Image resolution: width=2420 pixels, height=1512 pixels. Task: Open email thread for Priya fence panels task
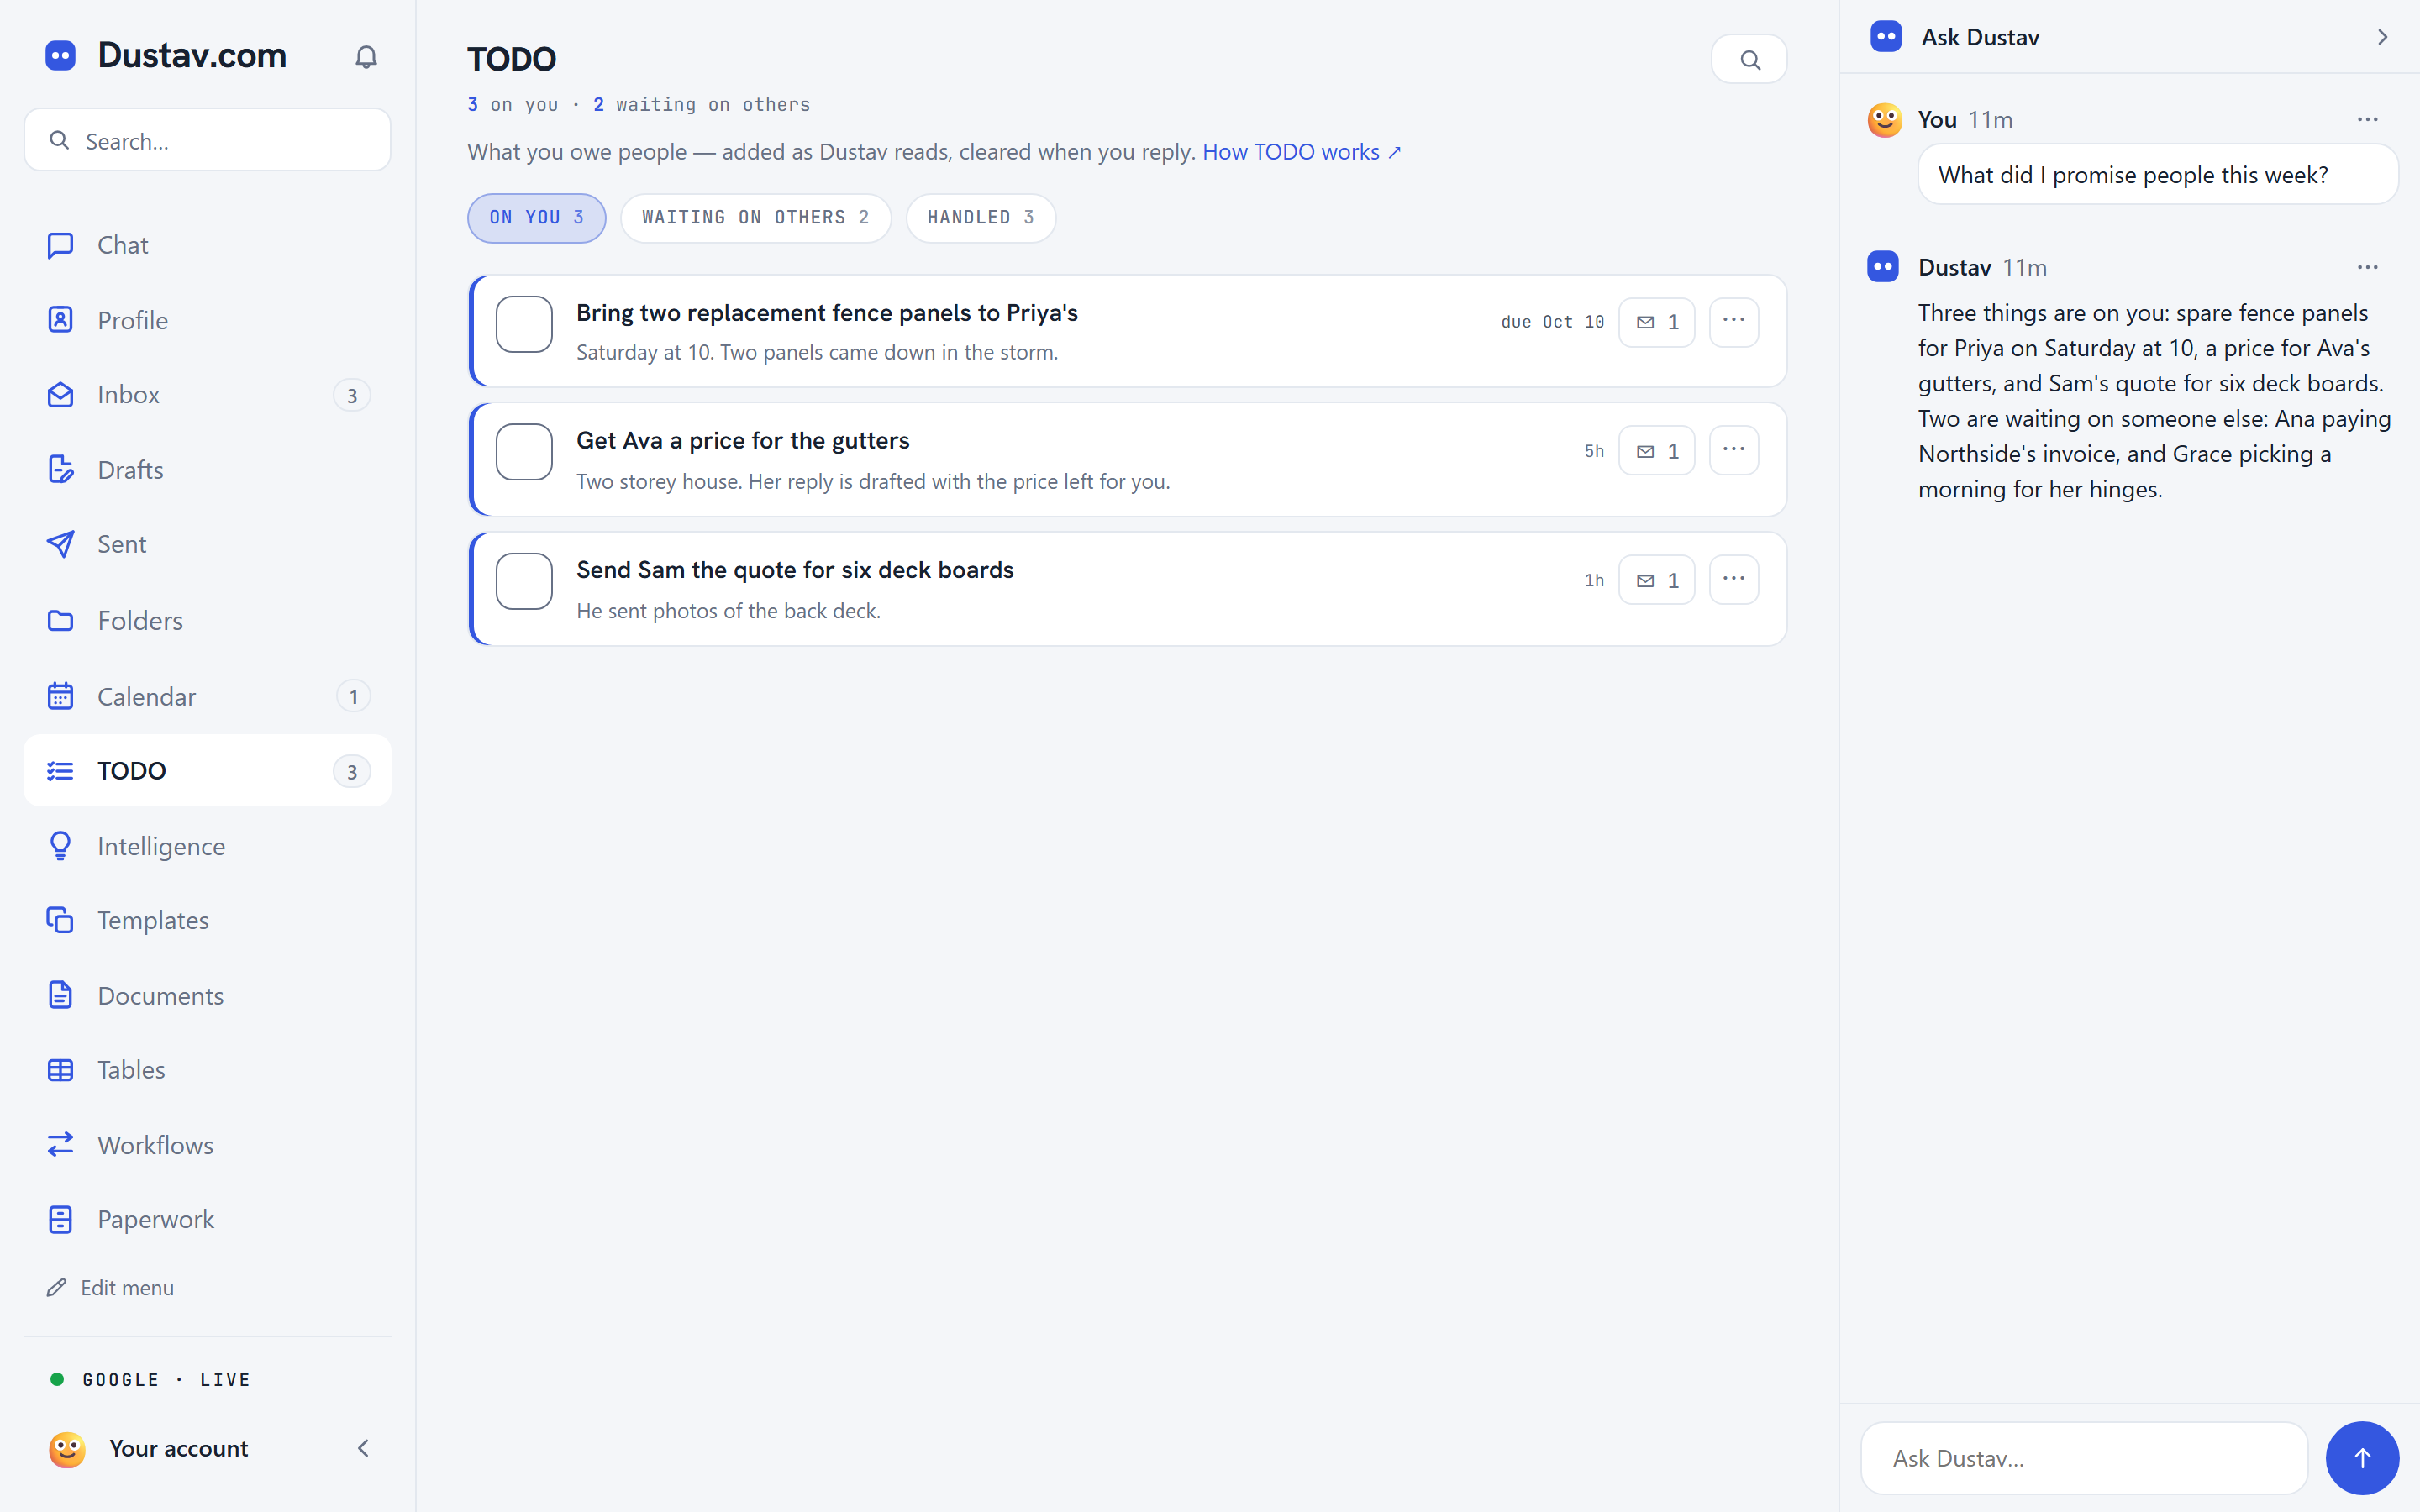click(x=1657, y=322)
